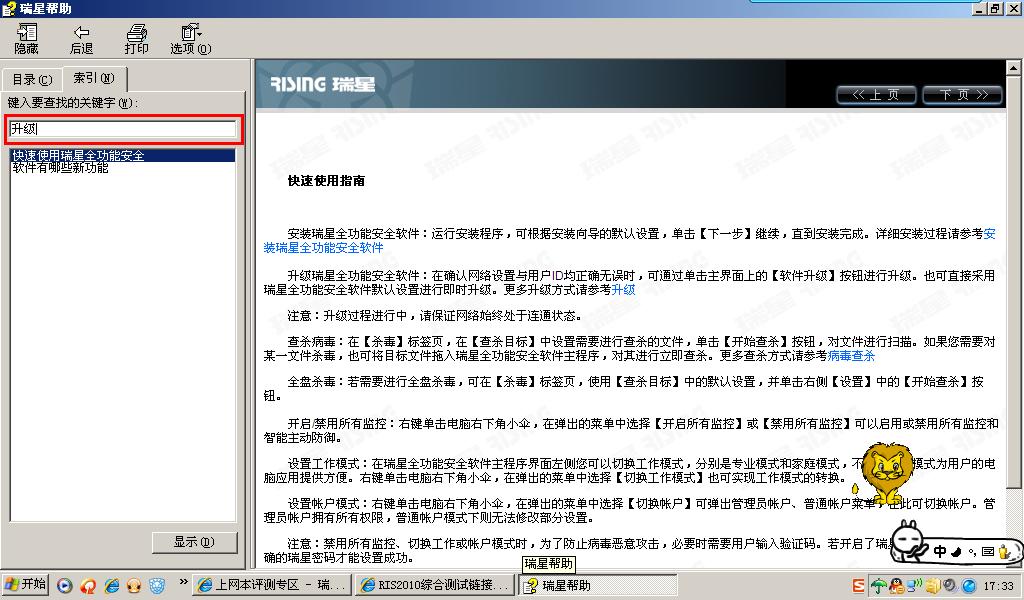This screenshot has height=600, width=1024.
Task: Go to next page with 下页 button
Action: (962, 95)
